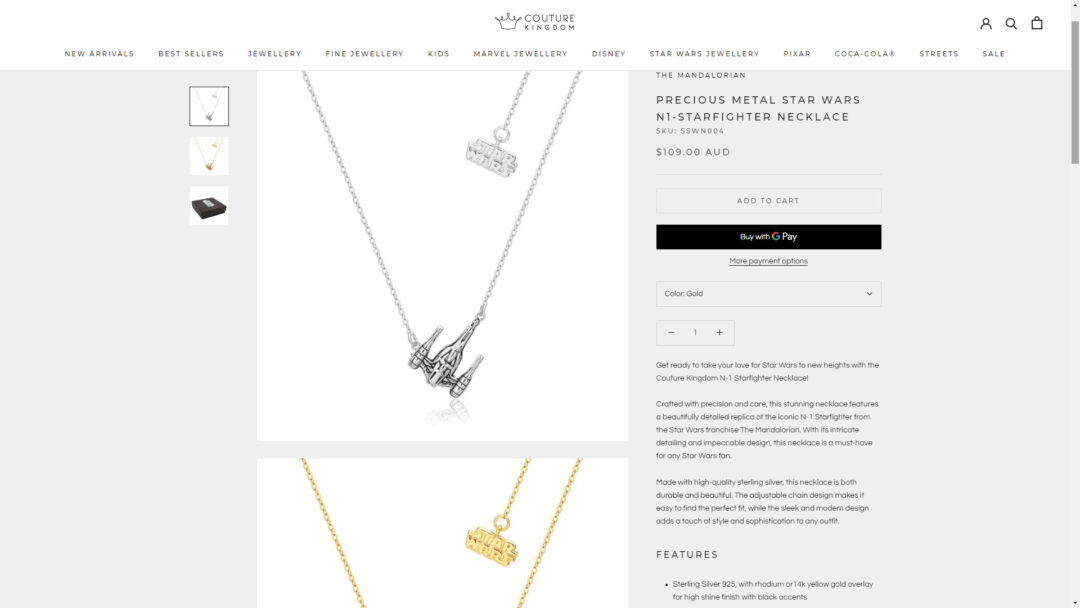Open the Sale menu item
The height and width of the screenshot is (608, 1080).
(993, 54)
